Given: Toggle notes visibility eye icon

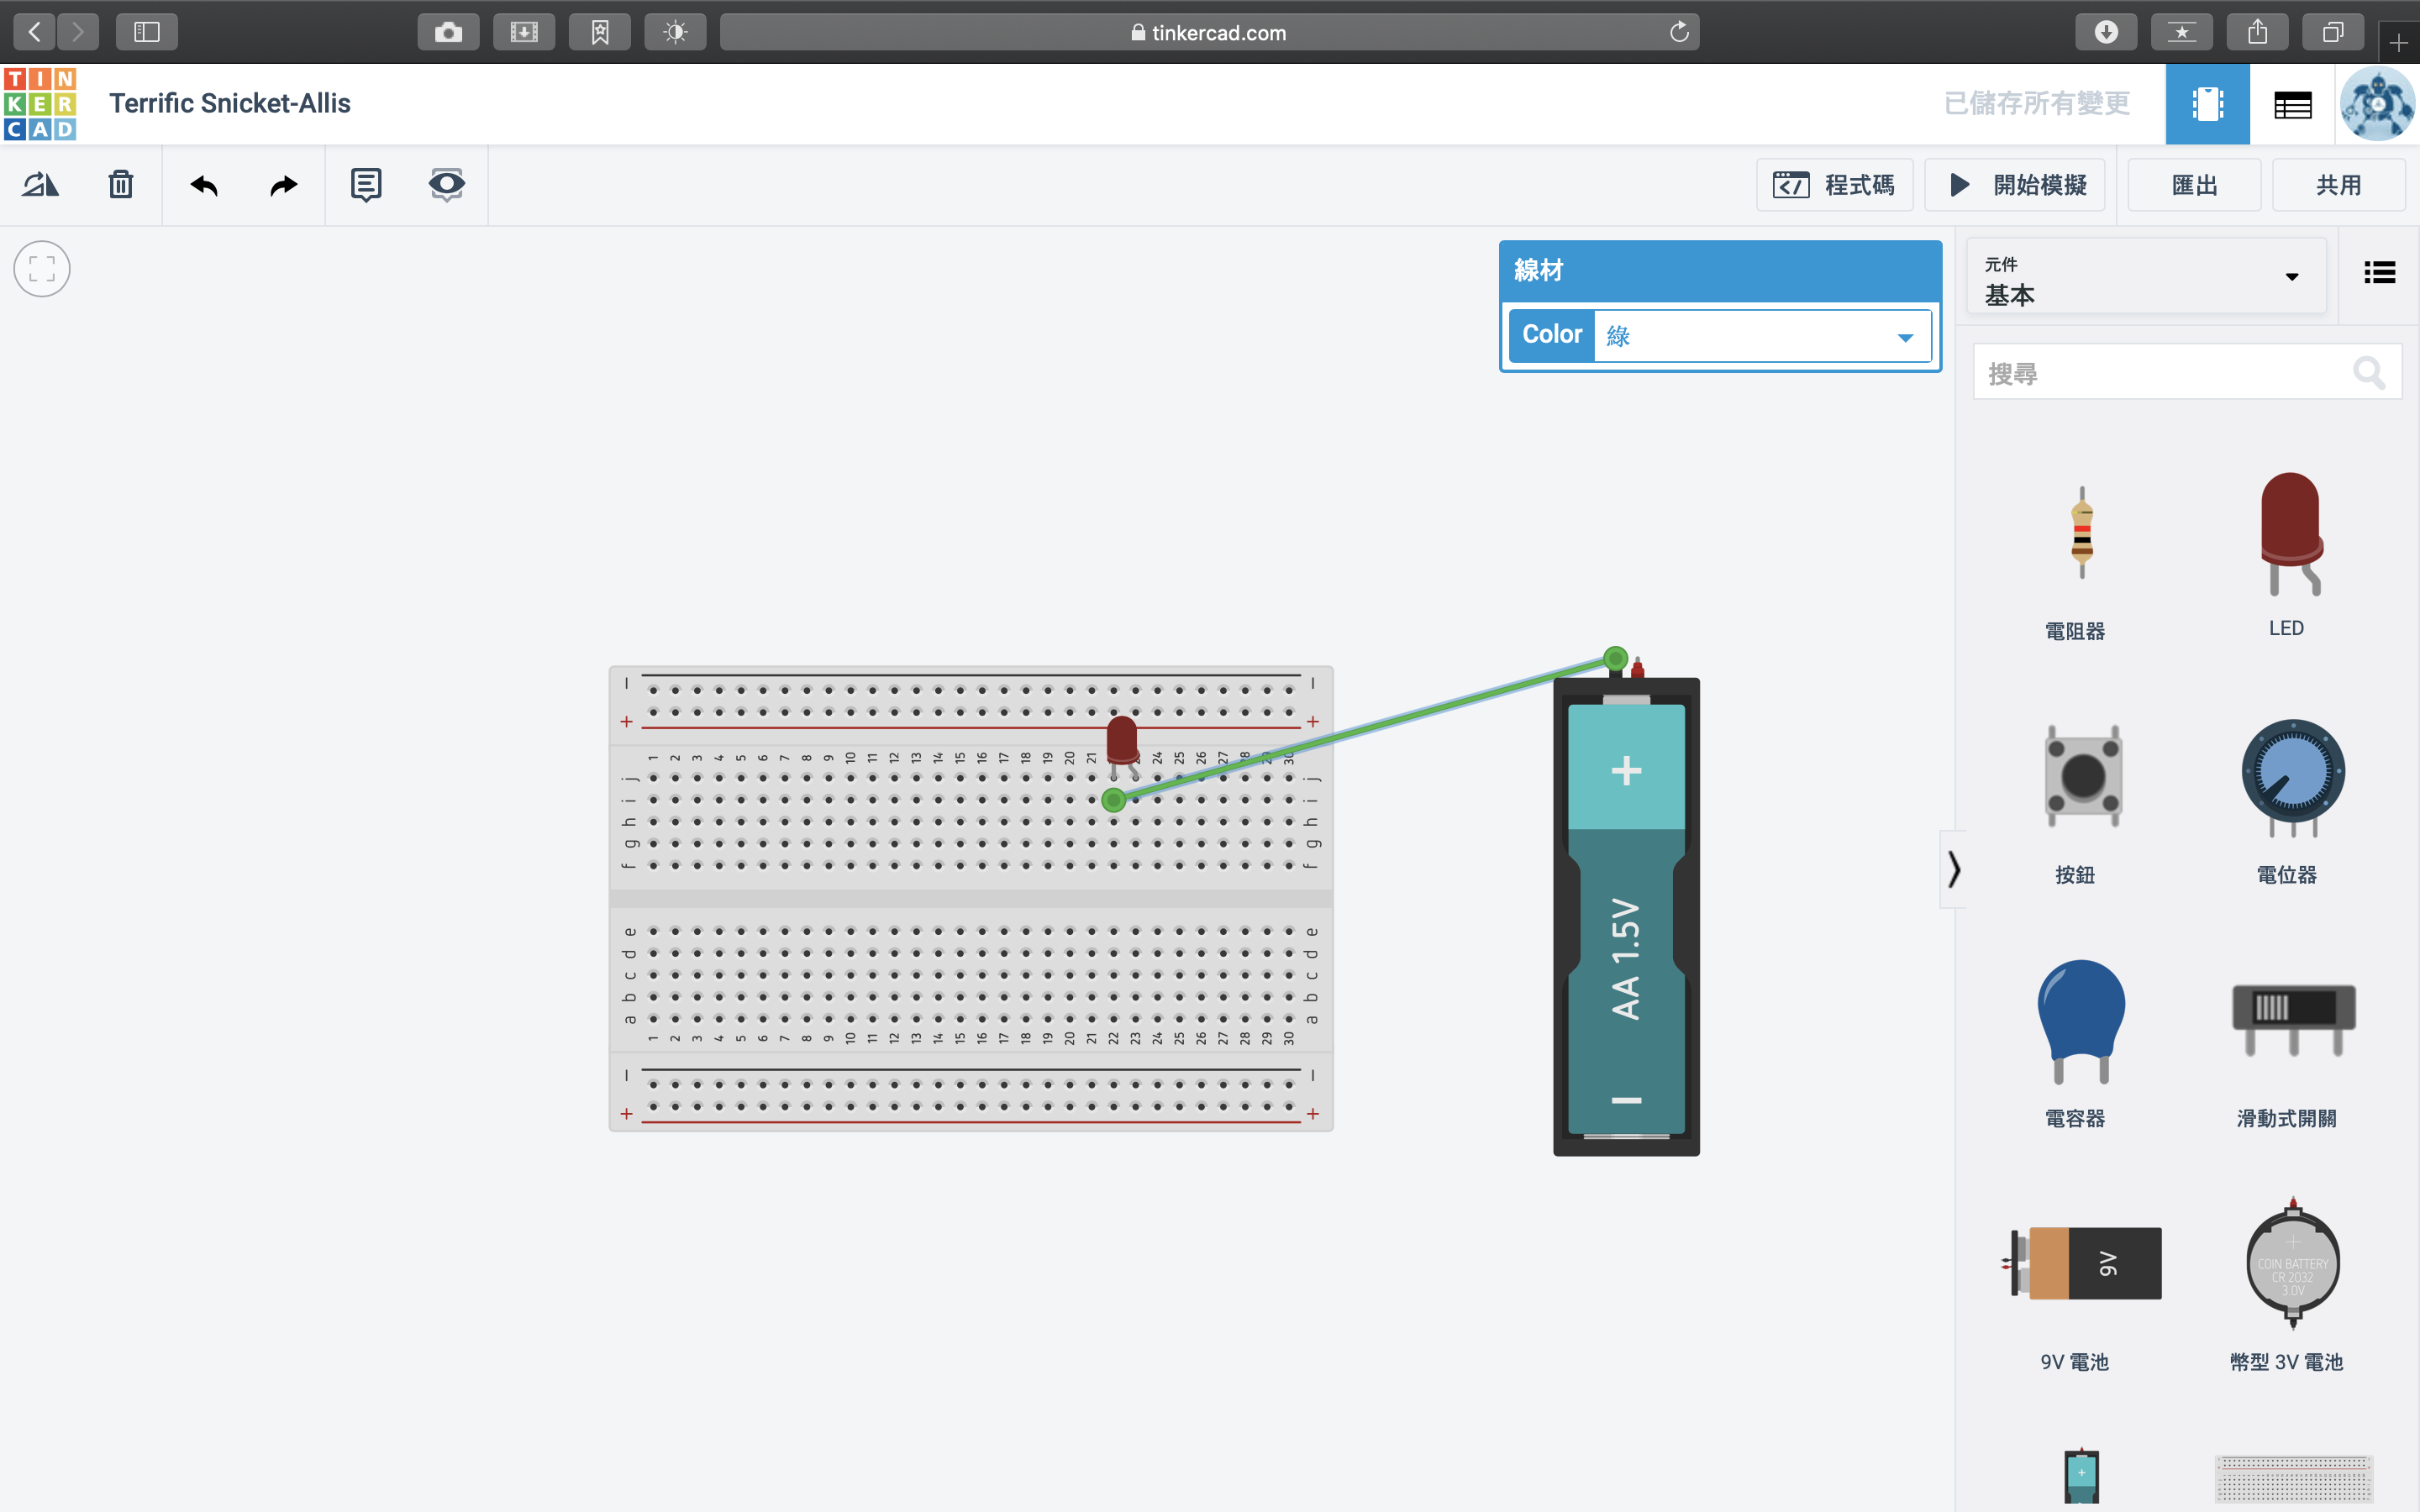Looking at the screenshot, I should (x=446, y=185).
